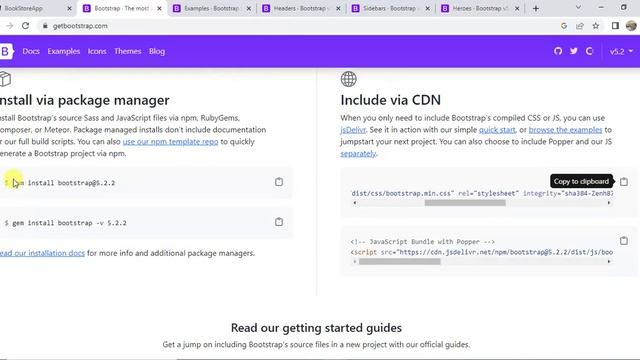Close the Examples Bootstrap tab
640x360 pixels.
(x=249, y=8)
